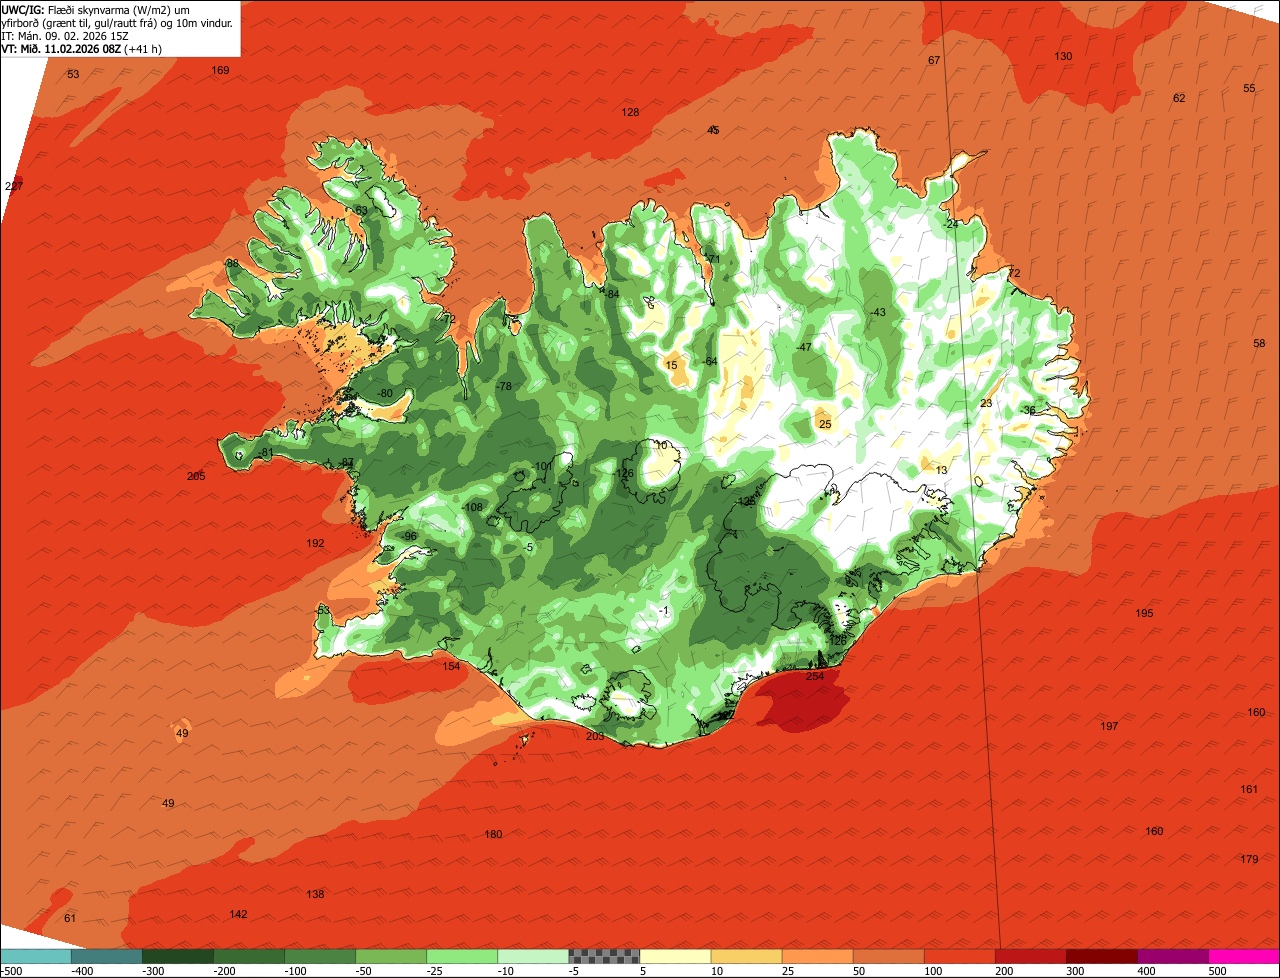
Task: Click the legend label '500'
Action: coord(1217,971)
